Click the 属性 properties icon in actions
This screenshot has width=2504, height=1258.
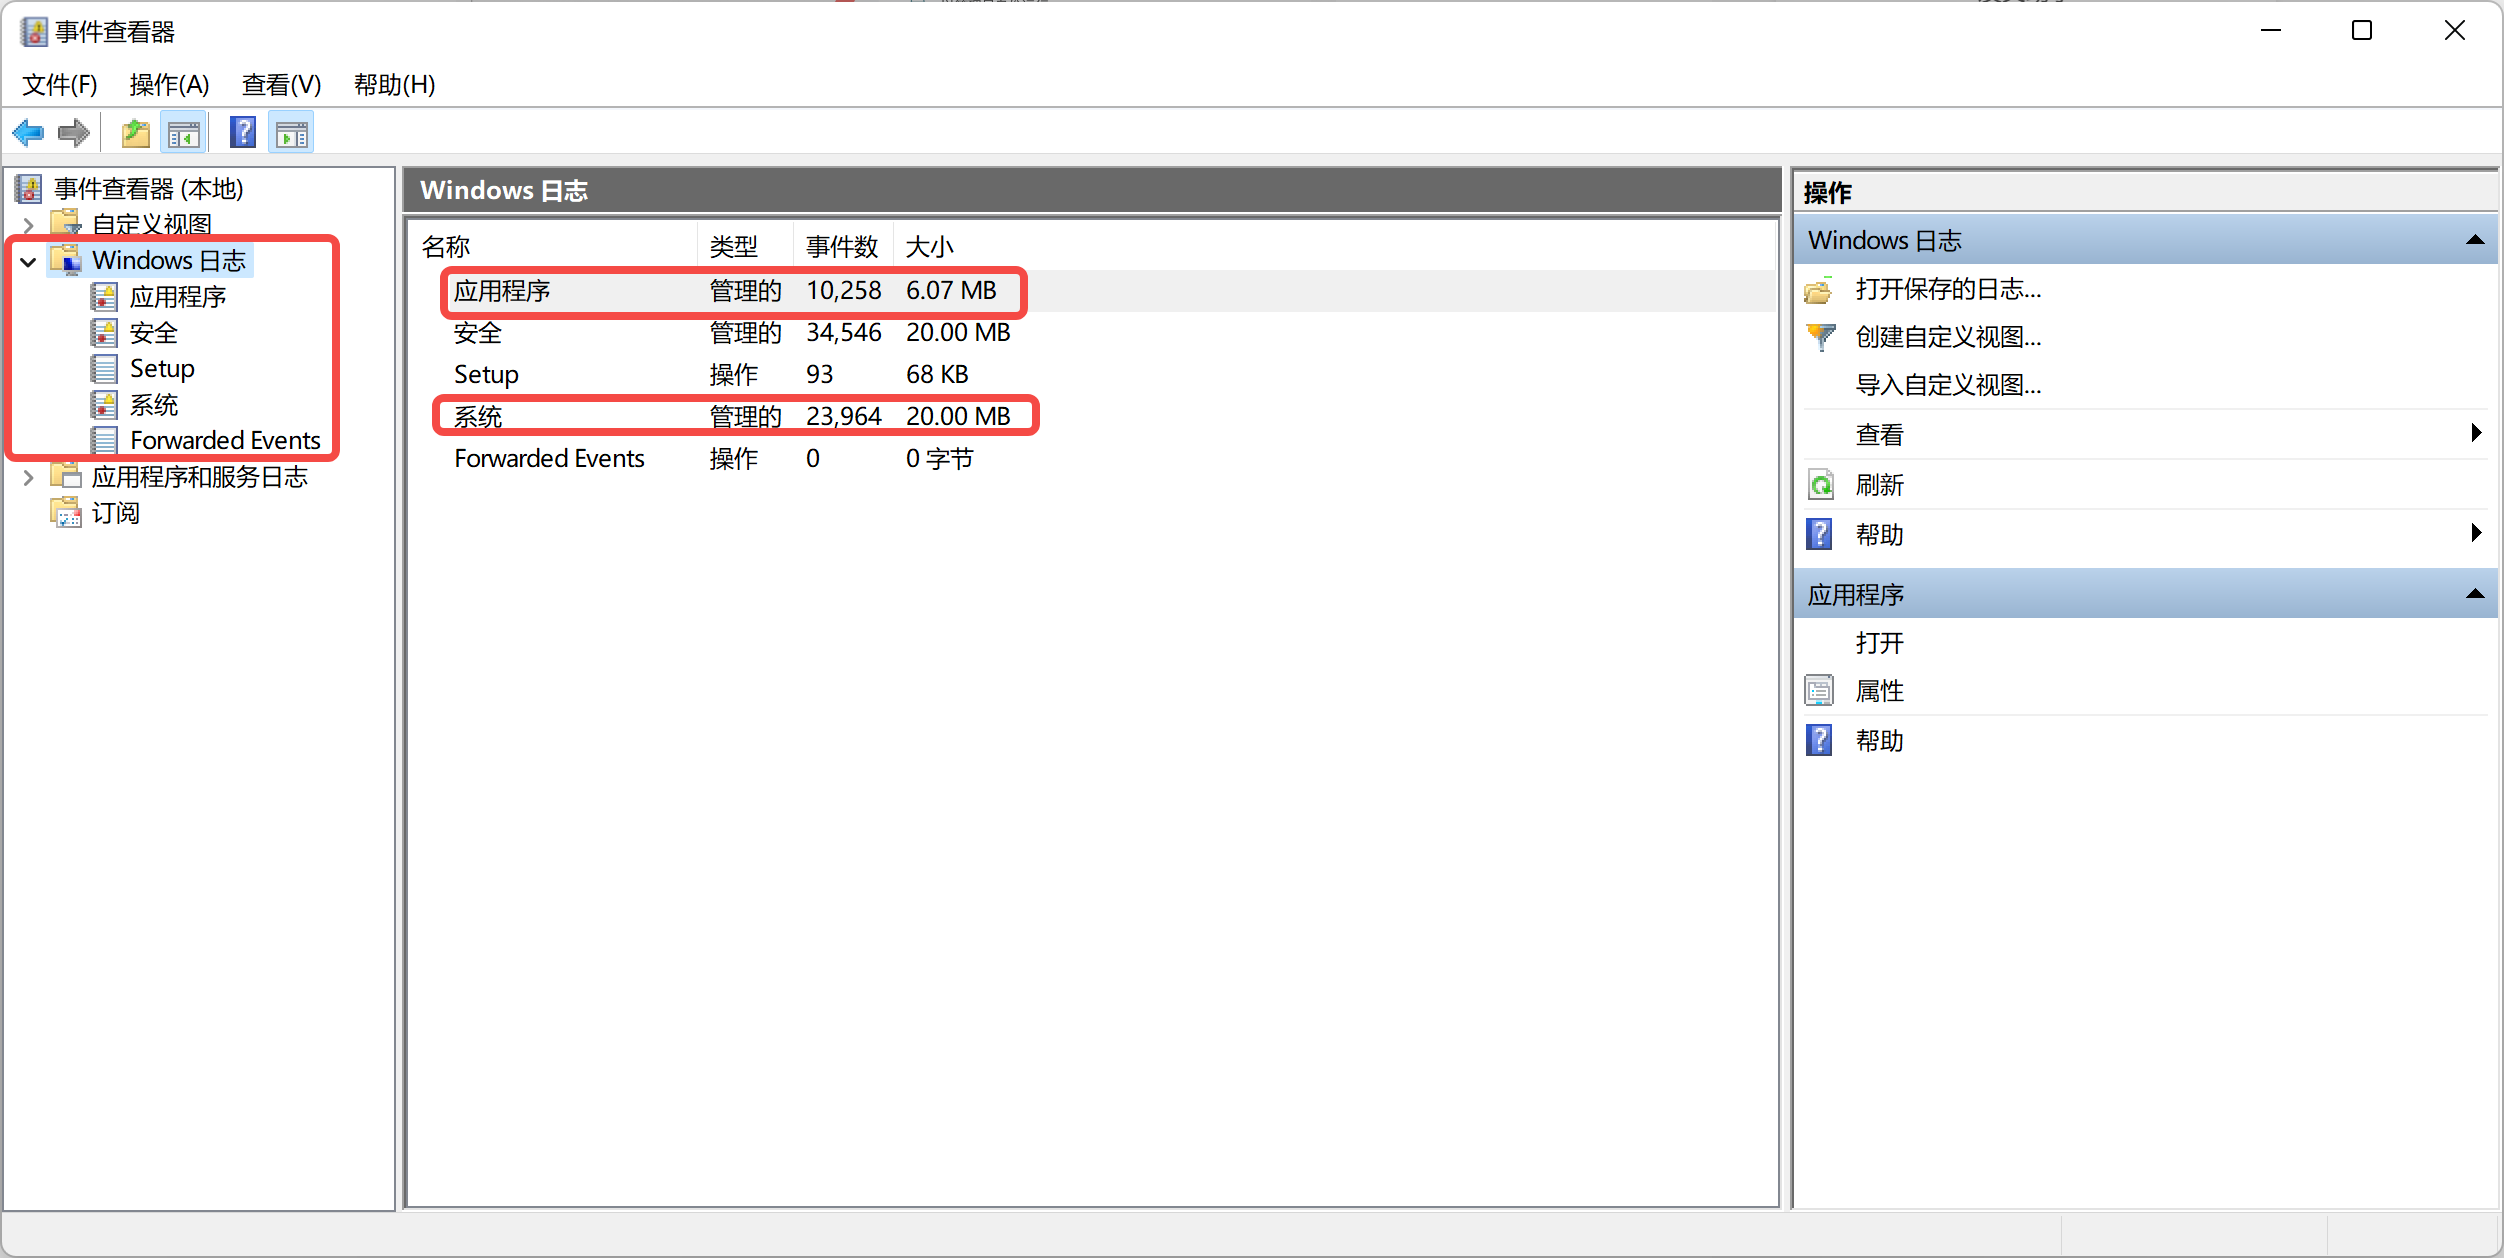point(1820,690)
